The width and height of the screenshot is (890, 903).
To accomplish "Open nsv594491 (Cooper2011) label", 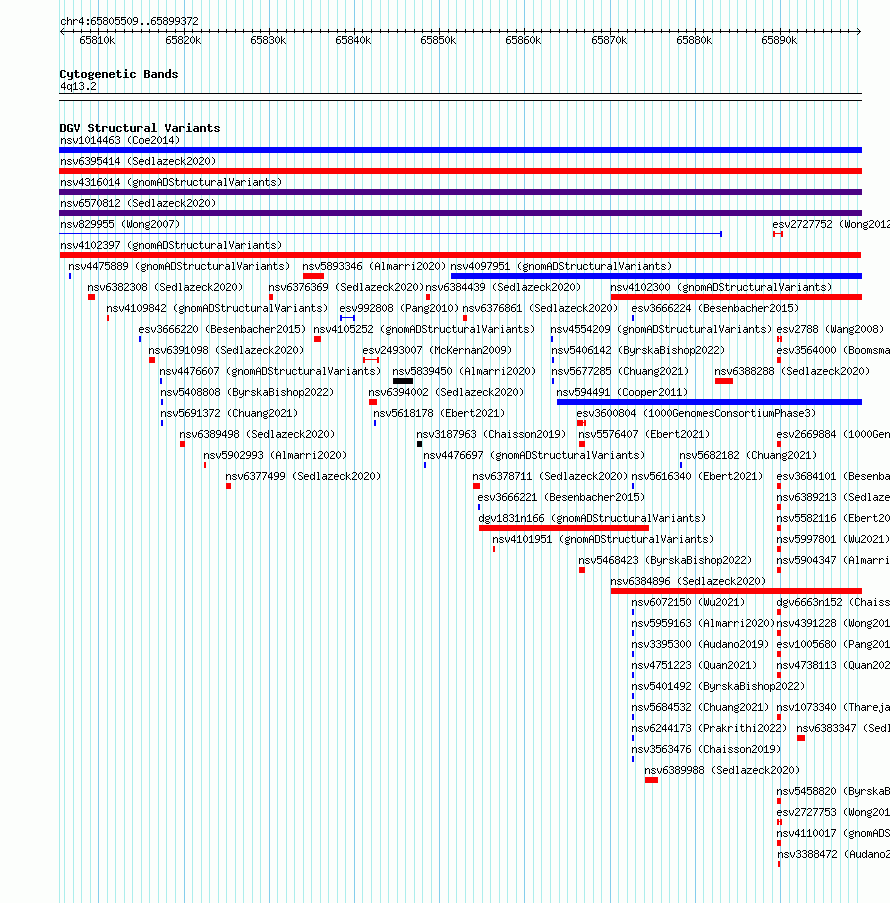I will point(622,393).
